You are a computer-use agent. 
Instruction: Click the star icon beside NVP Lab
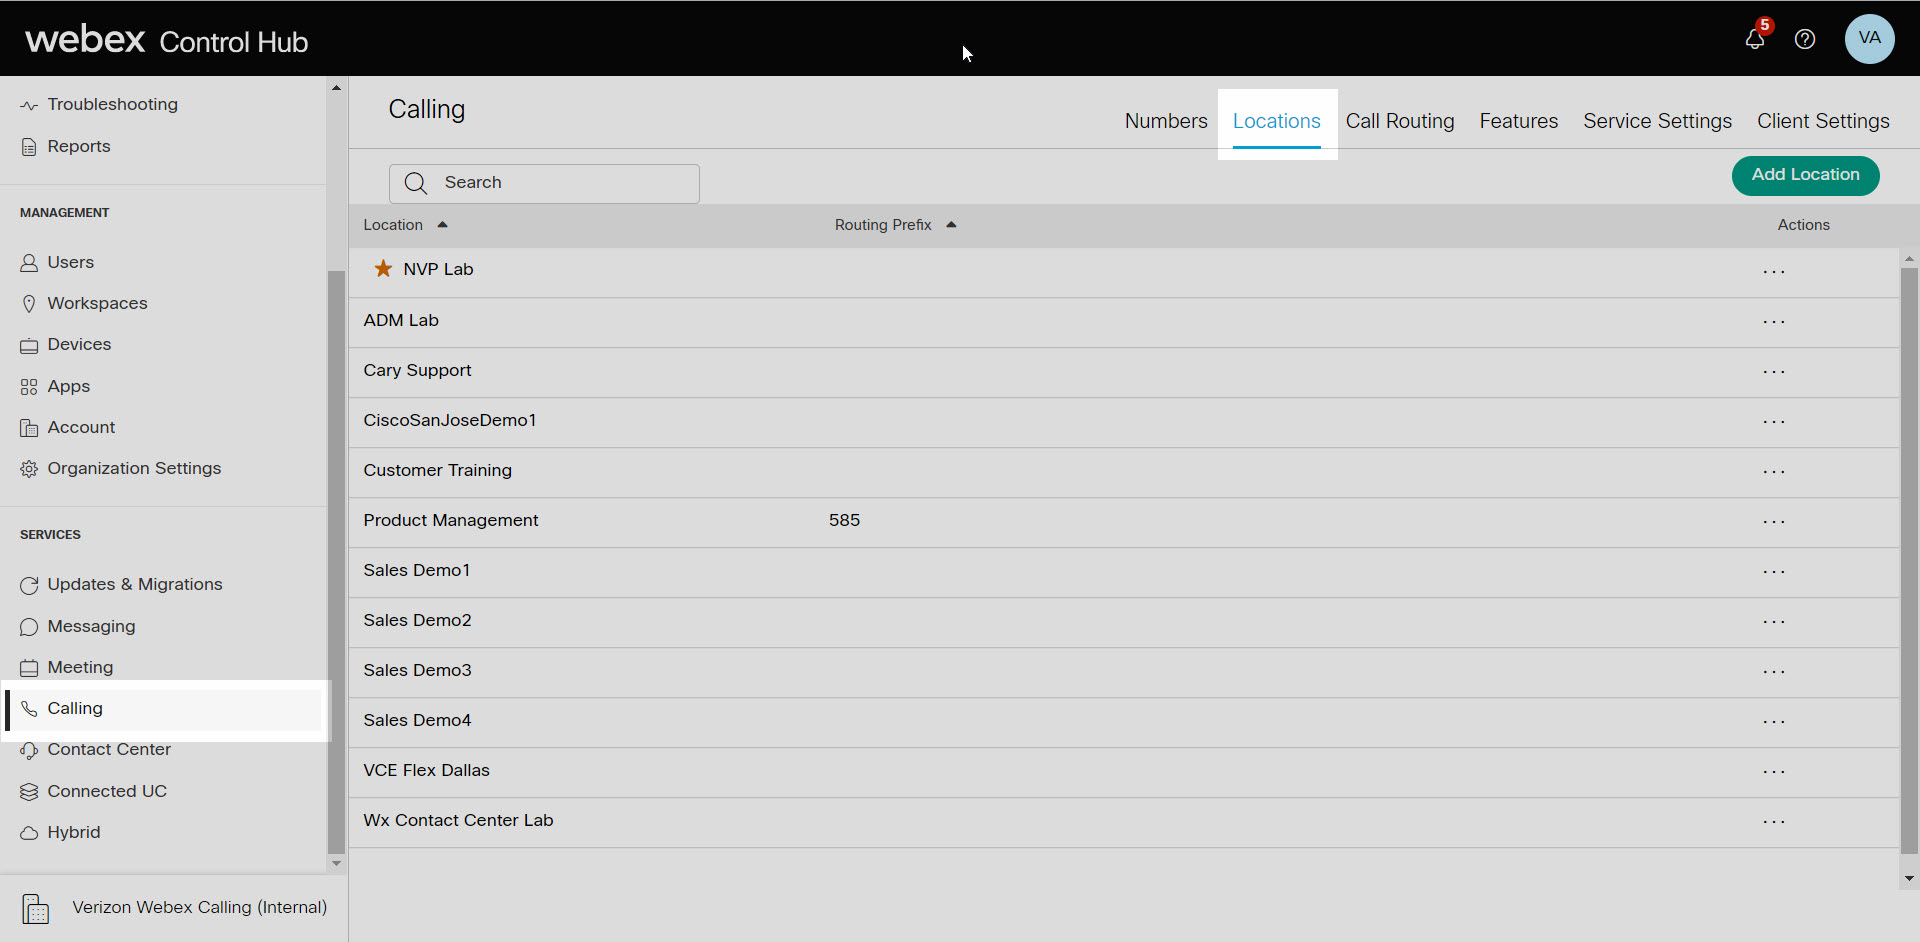click(382, 269)
